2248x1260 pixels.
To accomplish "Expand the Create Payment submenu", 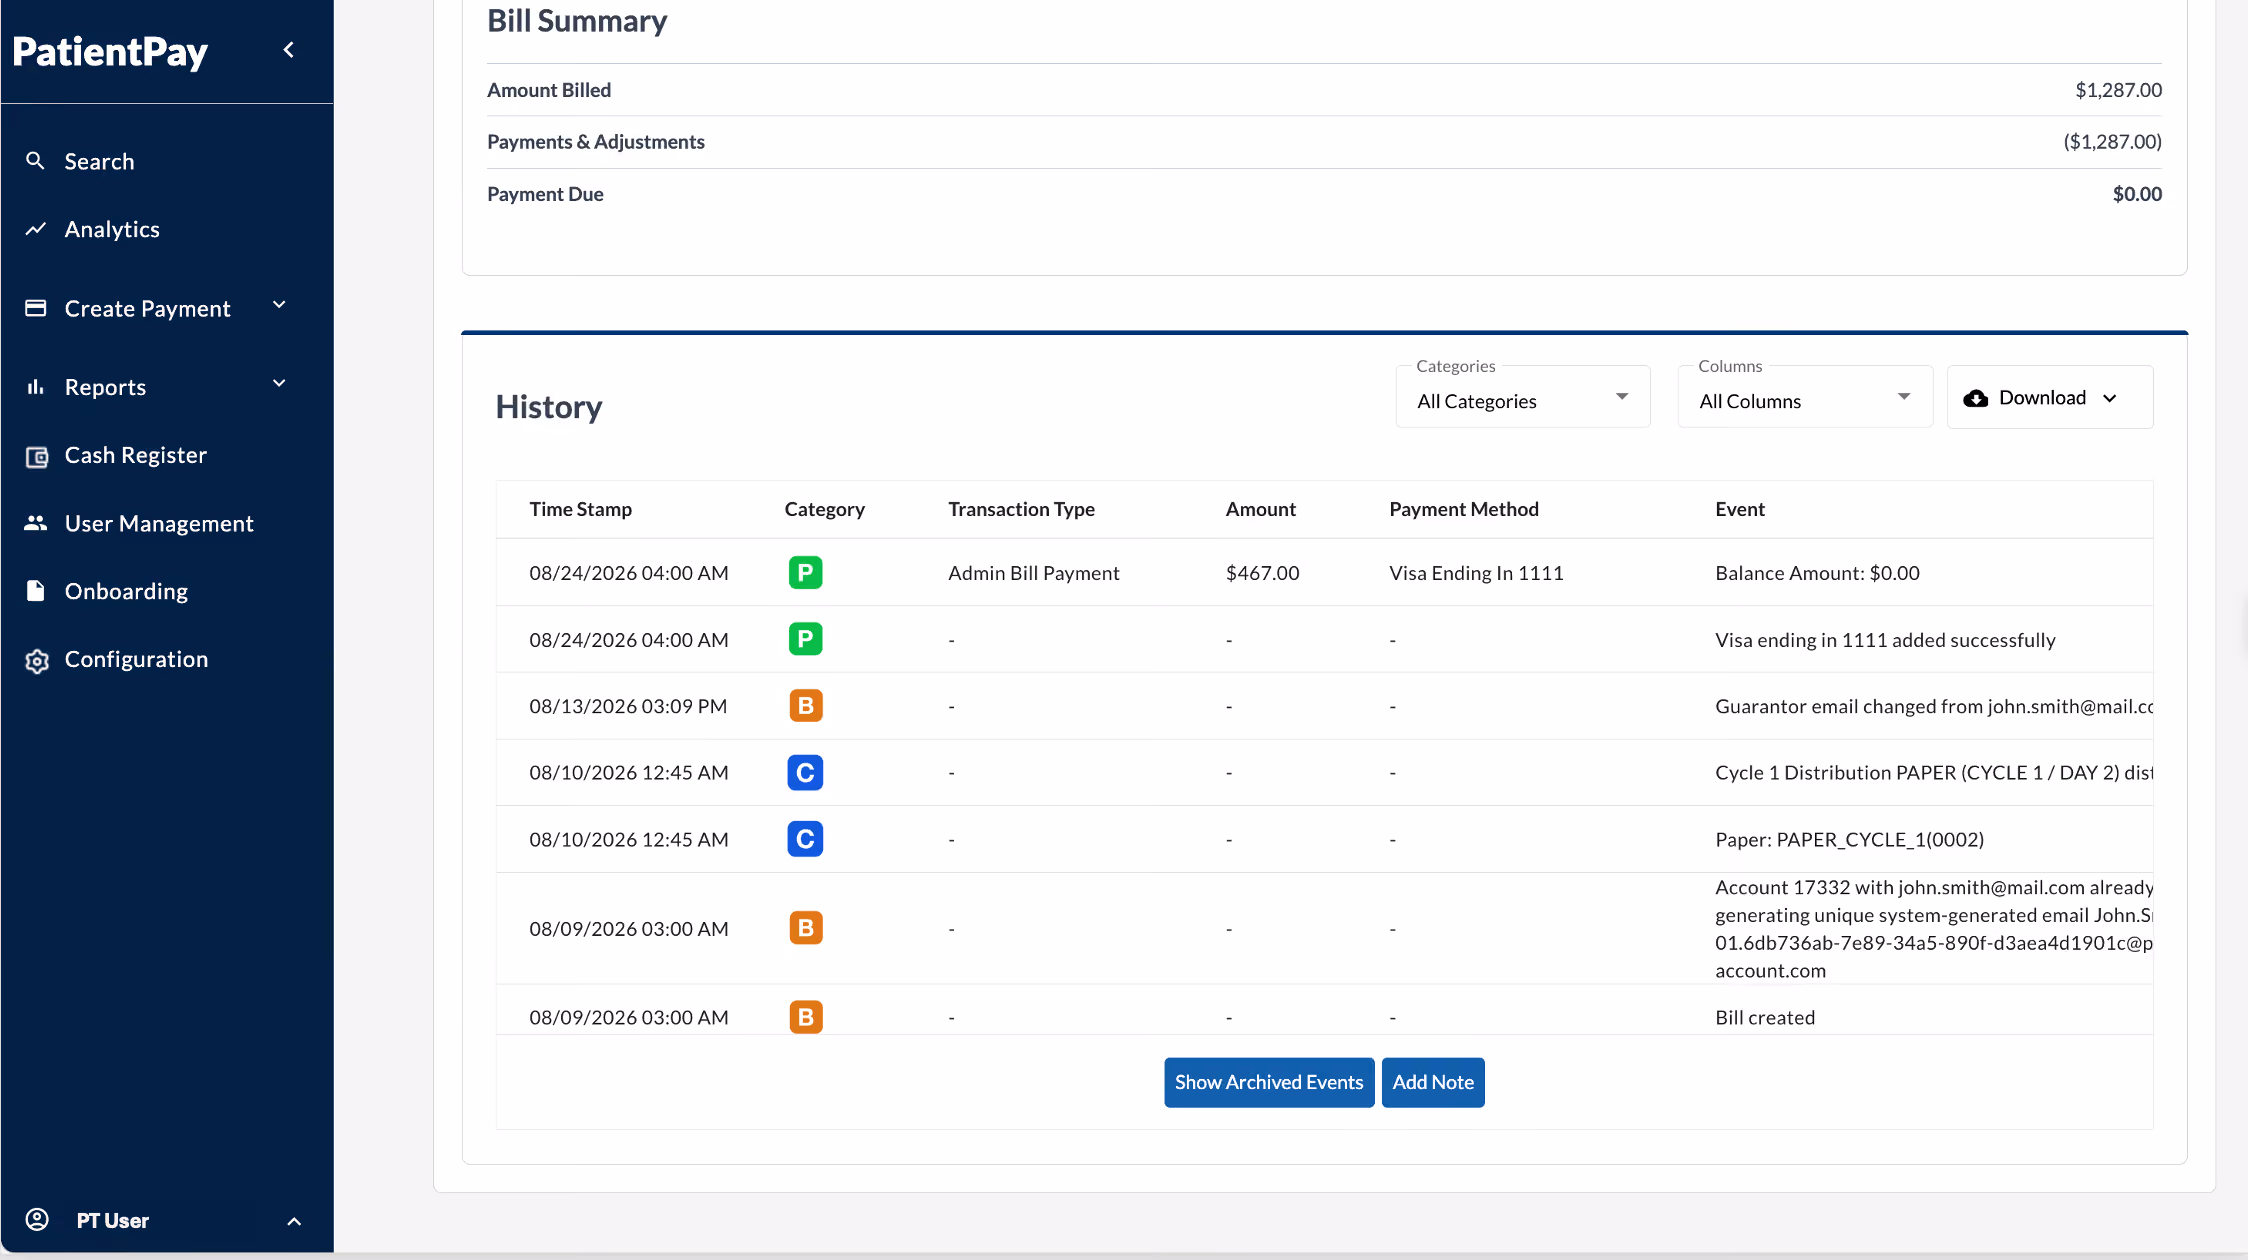I will 279,306.
